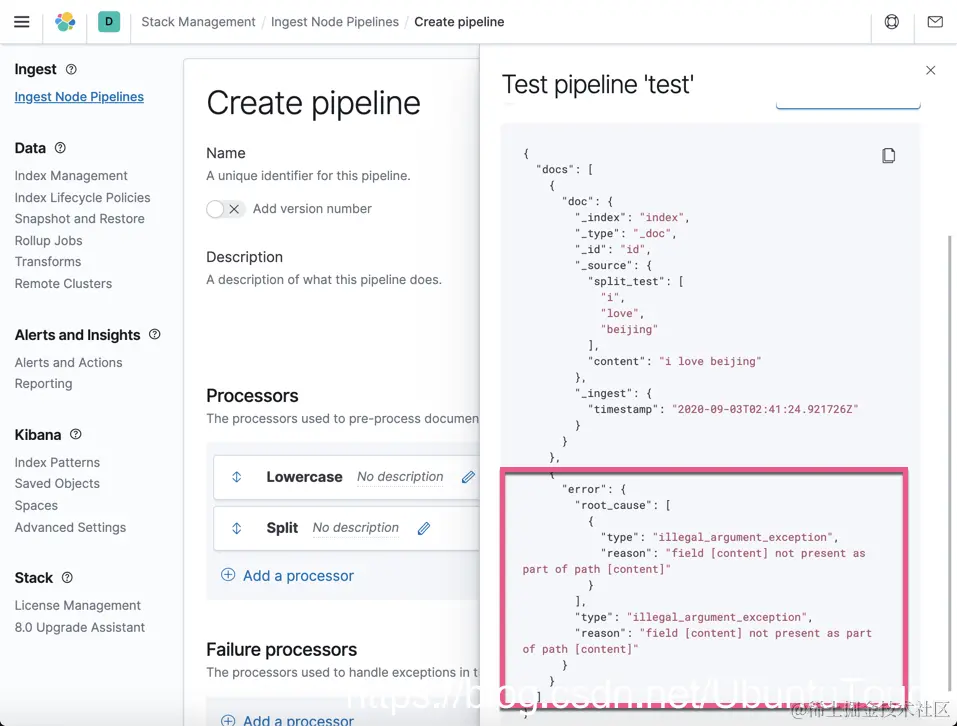This screenshot has height=726, width=957.
Task: Open the help lifebuoy icon
Action: pyautogui.click(x=892, y=22)
